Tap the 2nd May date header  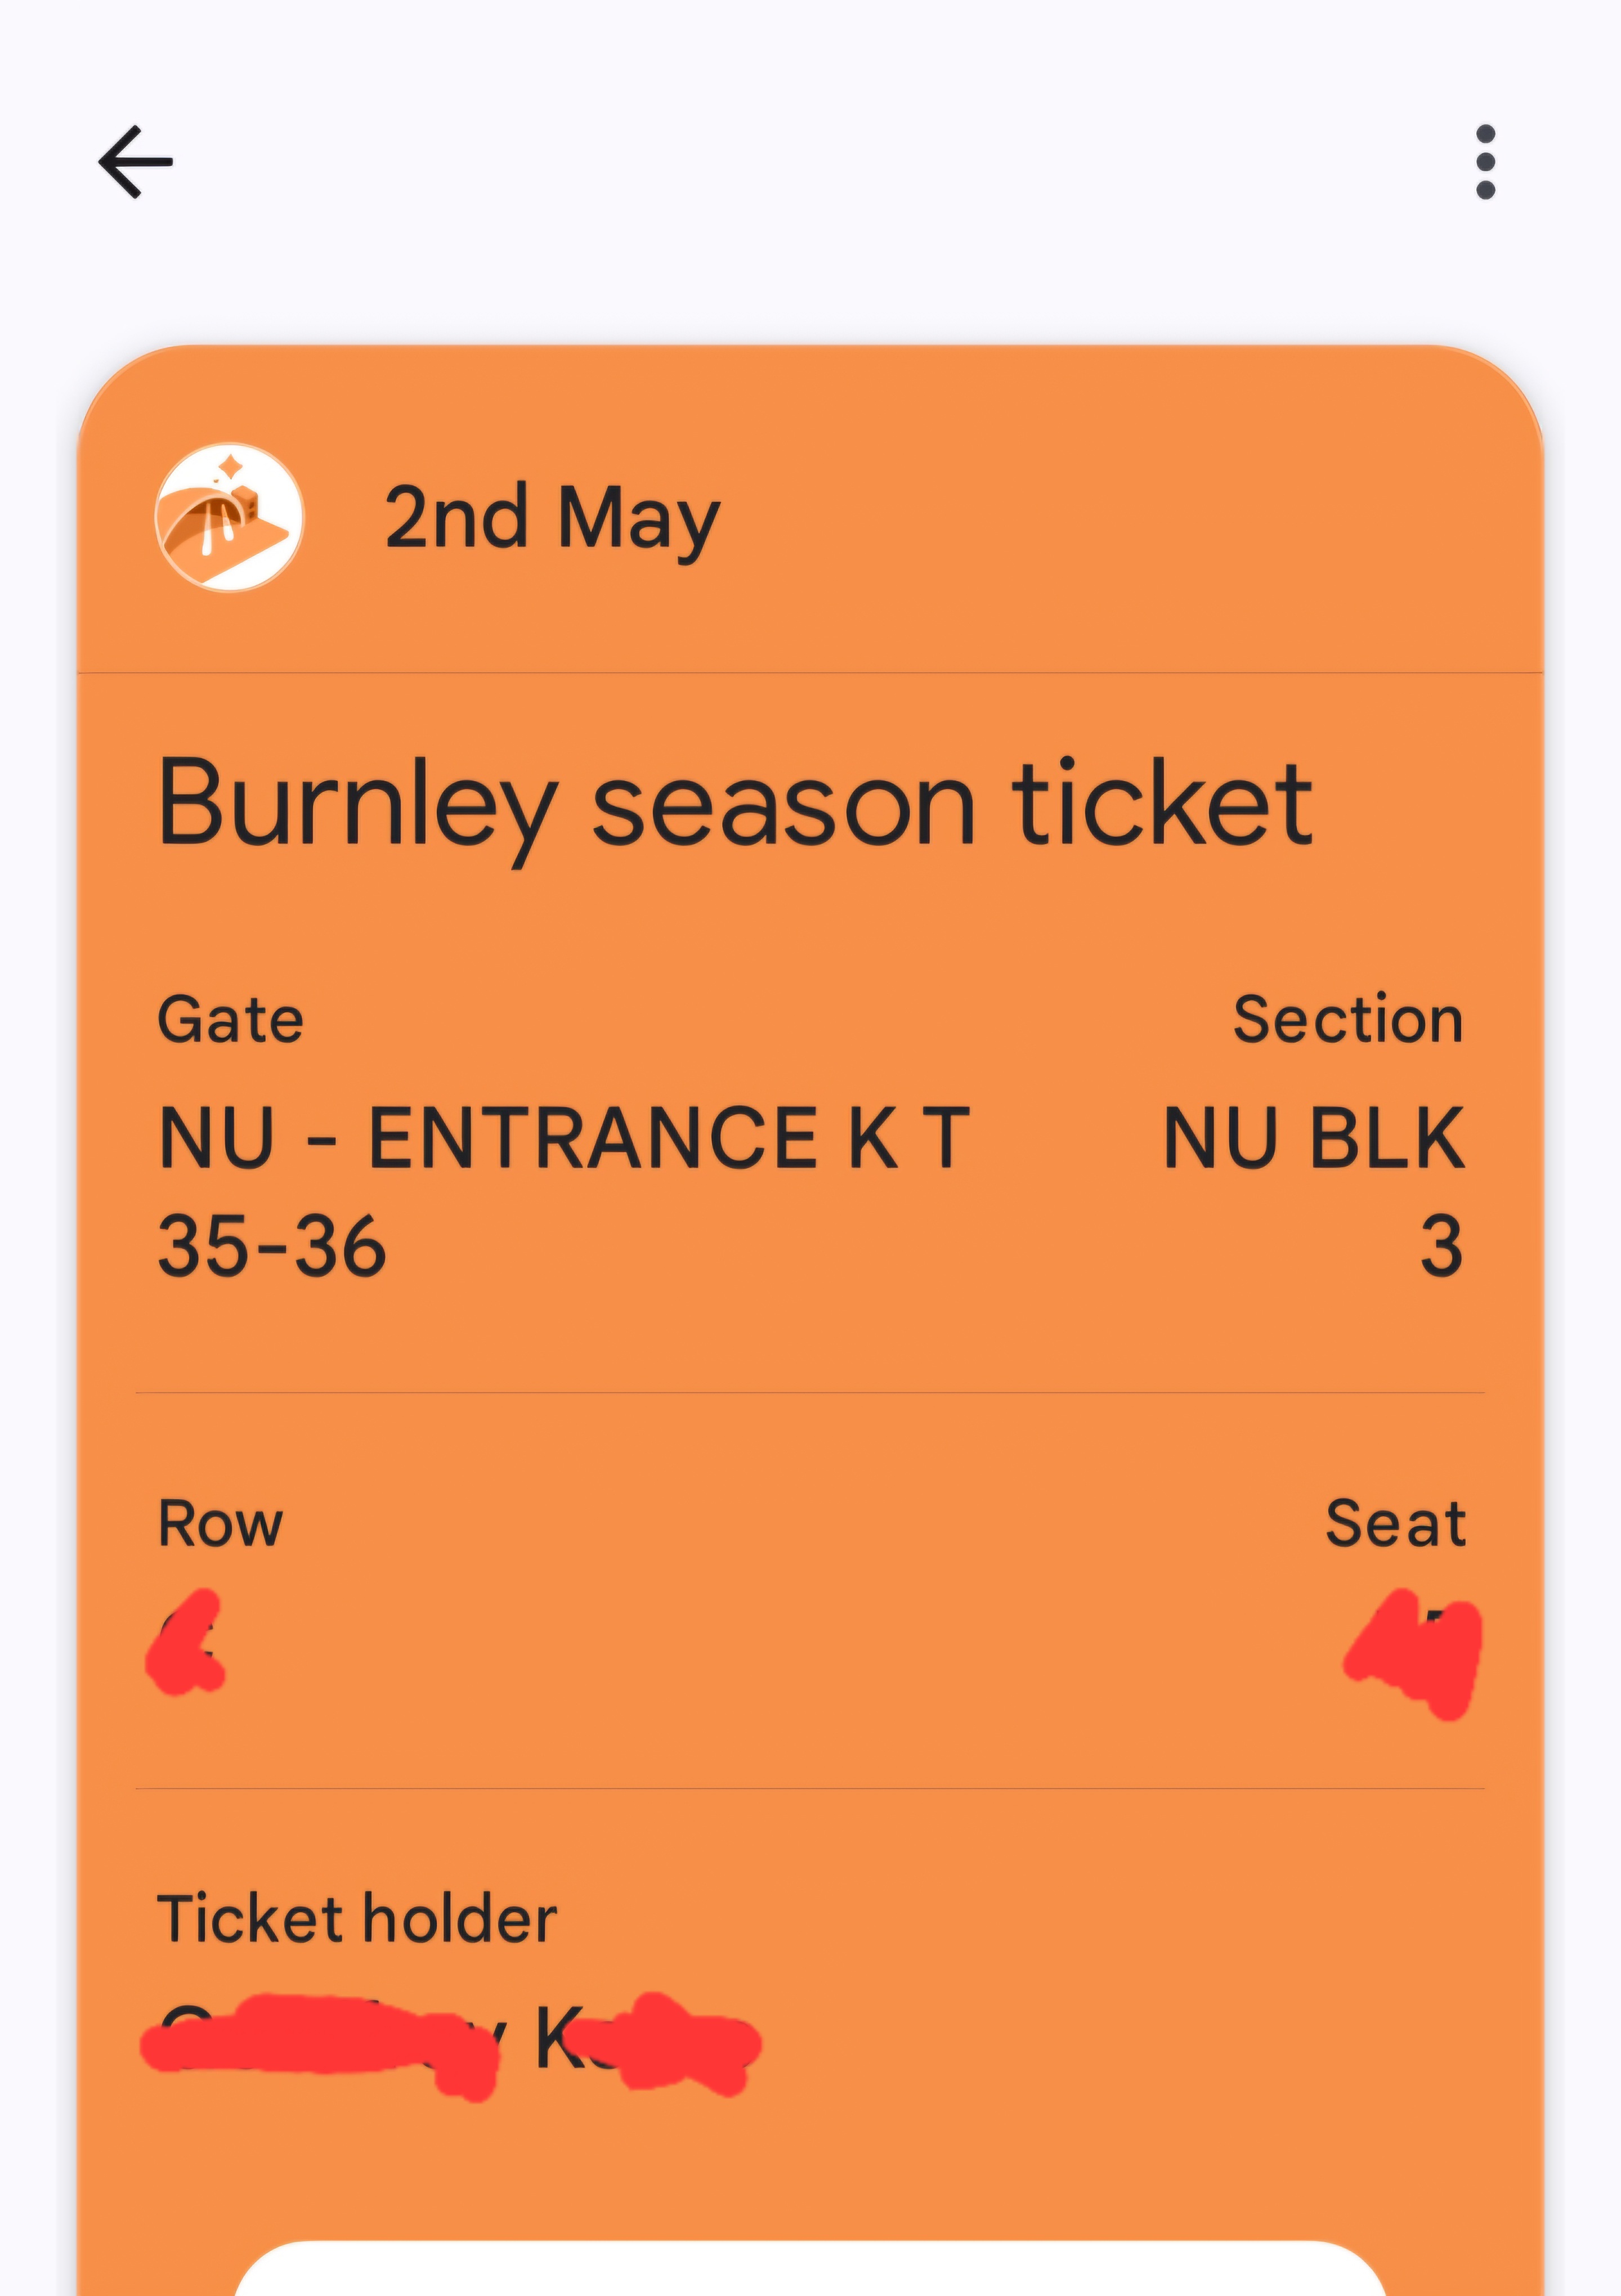552,518
